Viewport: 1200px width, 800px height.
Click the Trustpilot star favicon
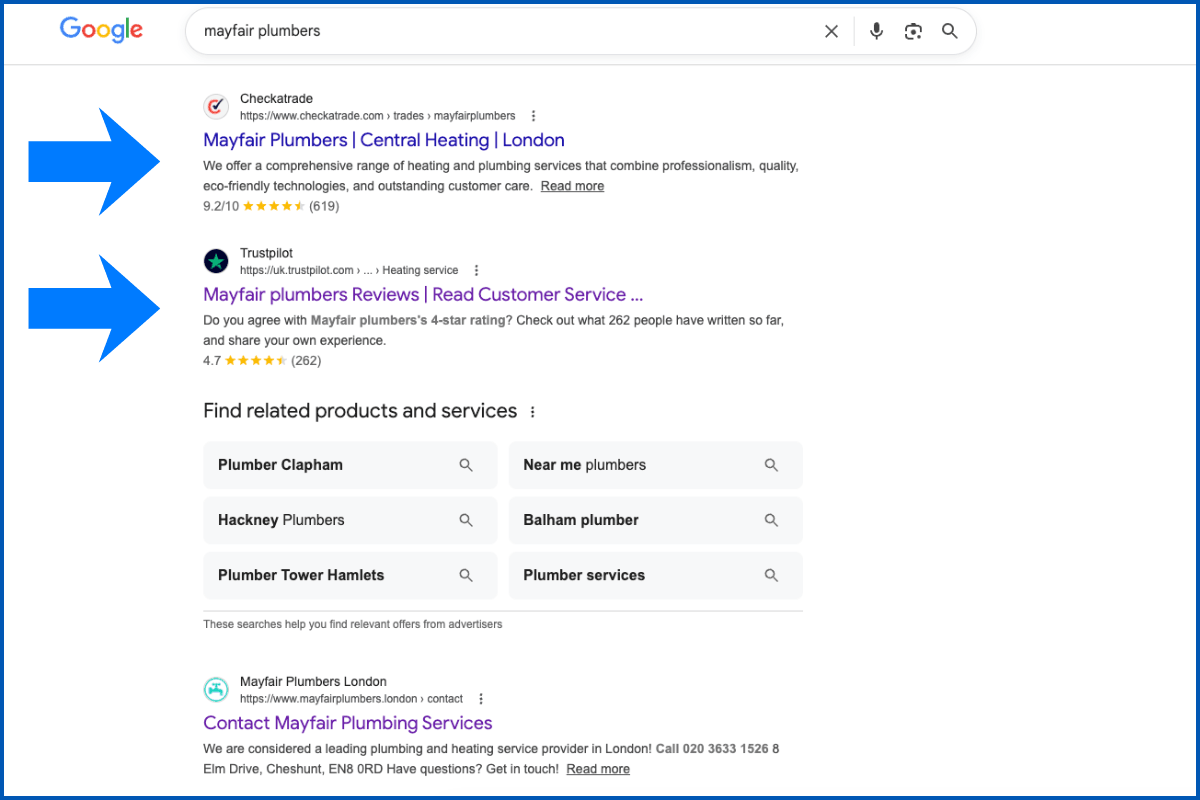pos(216,261)
